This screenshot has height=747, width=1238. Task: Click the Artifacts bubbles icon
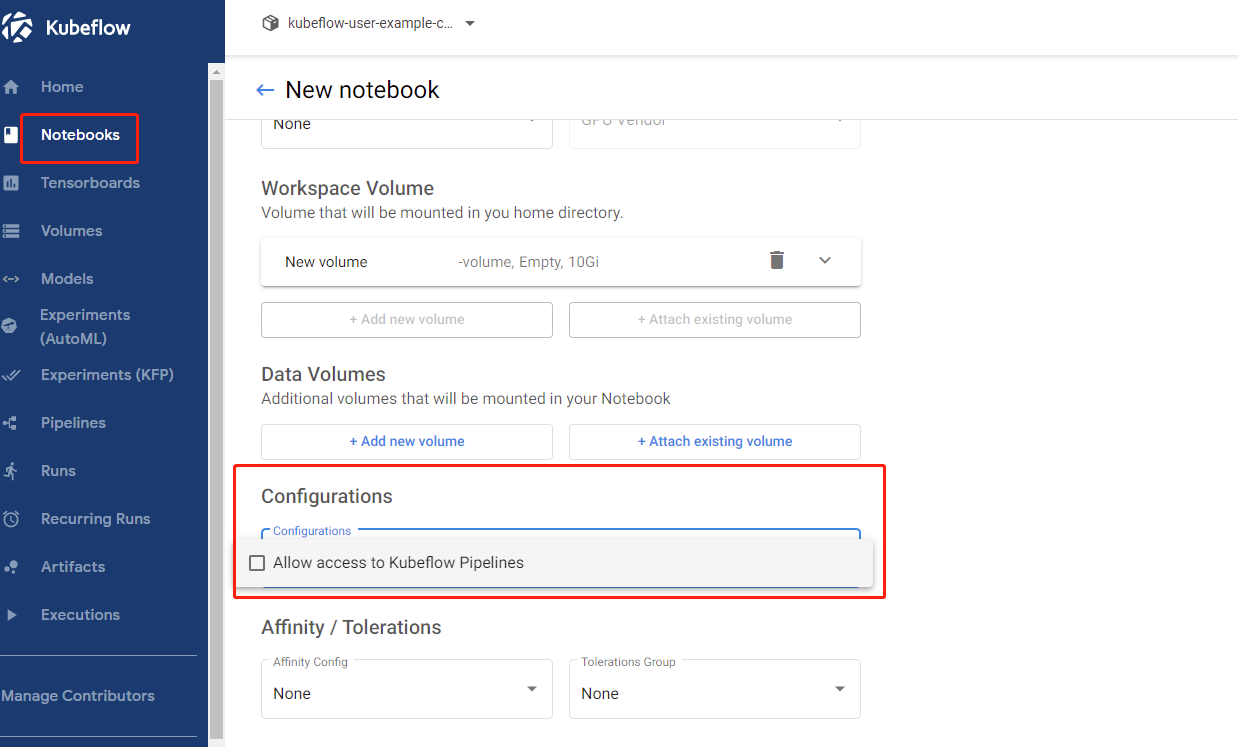11,567
